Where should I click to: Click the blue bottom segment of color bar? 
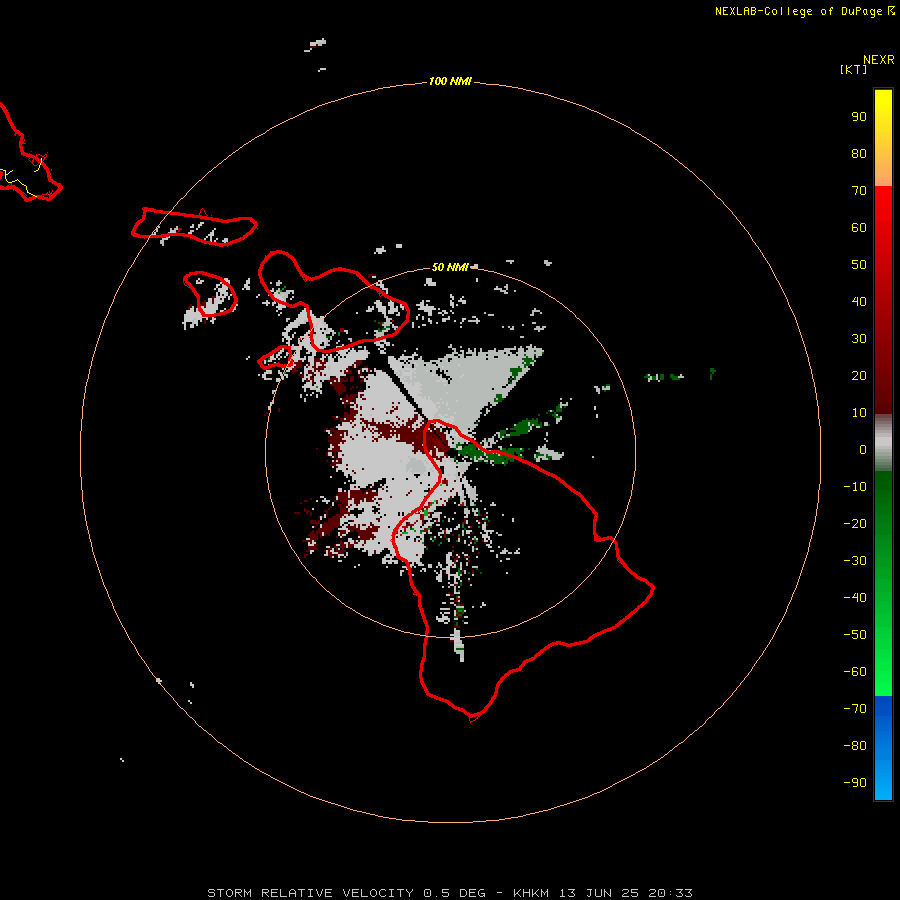coord(883,748)
